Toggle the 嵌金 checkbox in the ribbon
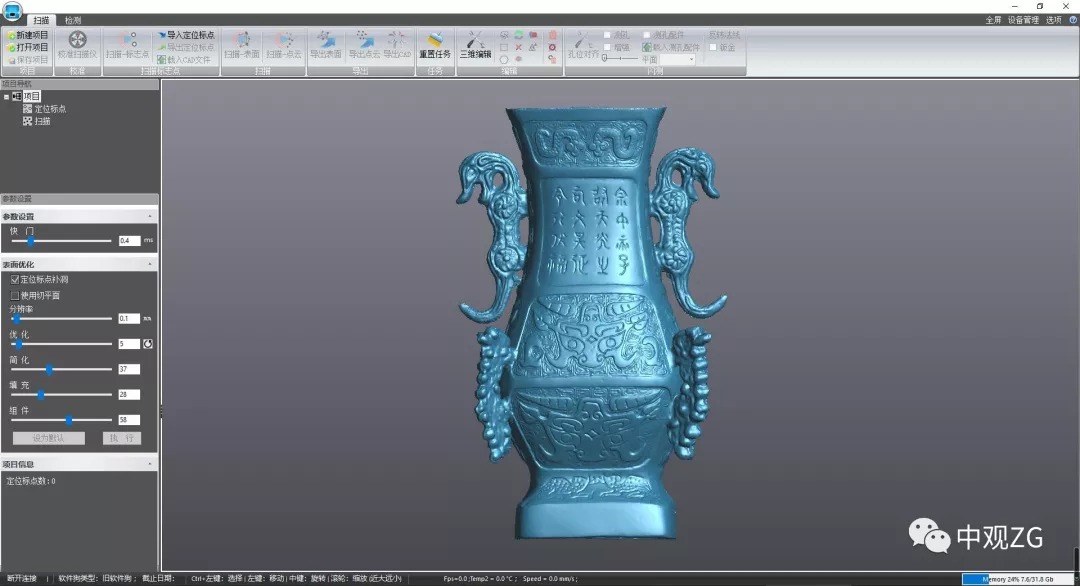The width and height of the screenshot is (1080, 586). coord(711,47)
